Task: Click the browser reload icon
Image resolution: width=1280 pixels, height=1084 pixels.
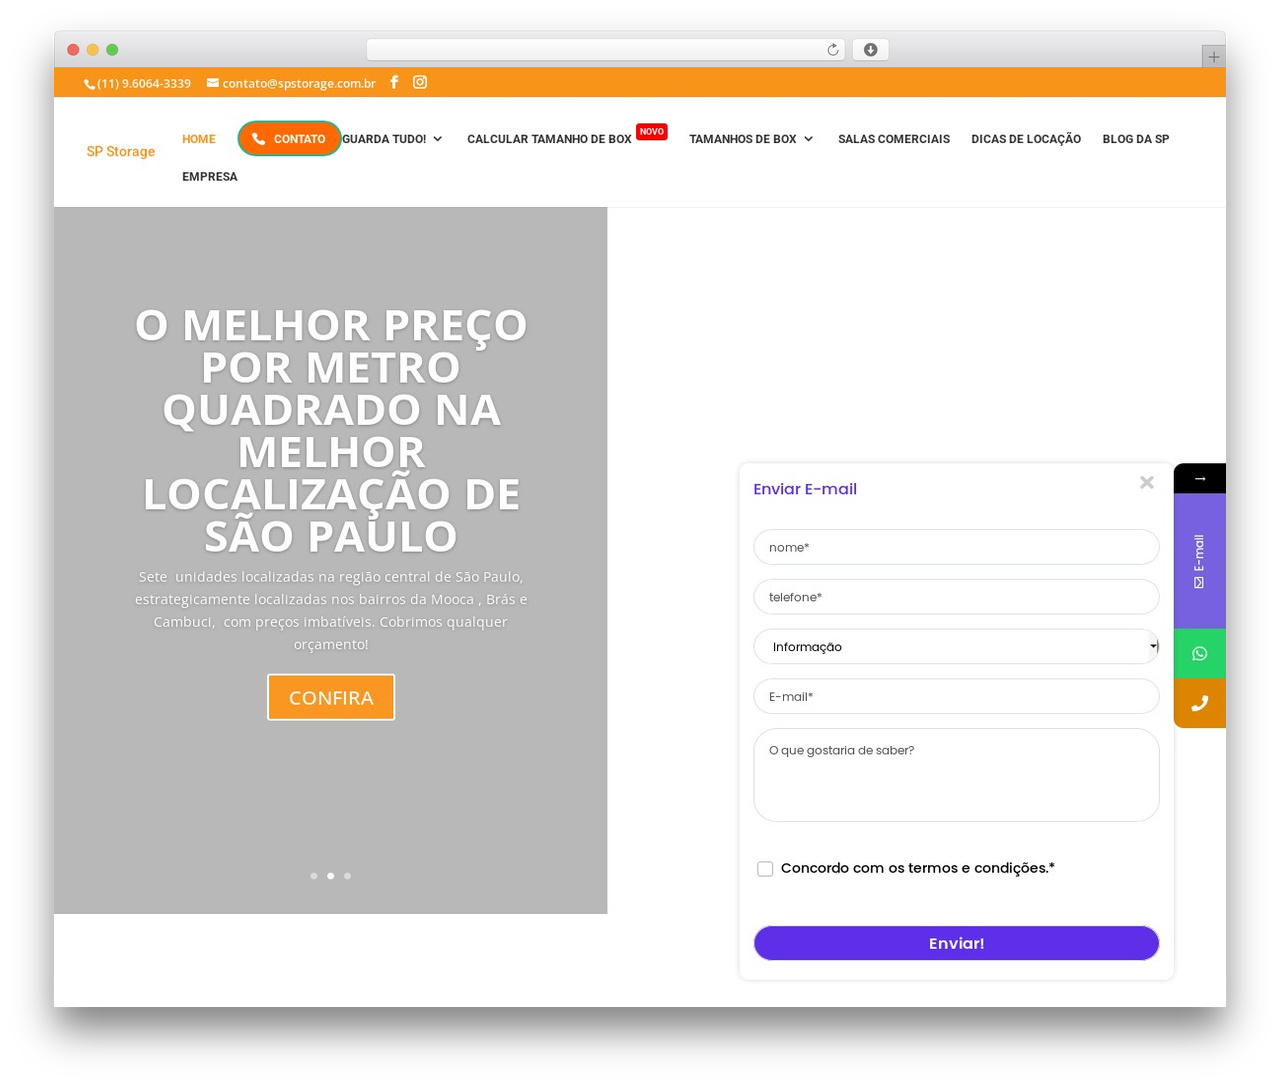Action: [832, 50]
